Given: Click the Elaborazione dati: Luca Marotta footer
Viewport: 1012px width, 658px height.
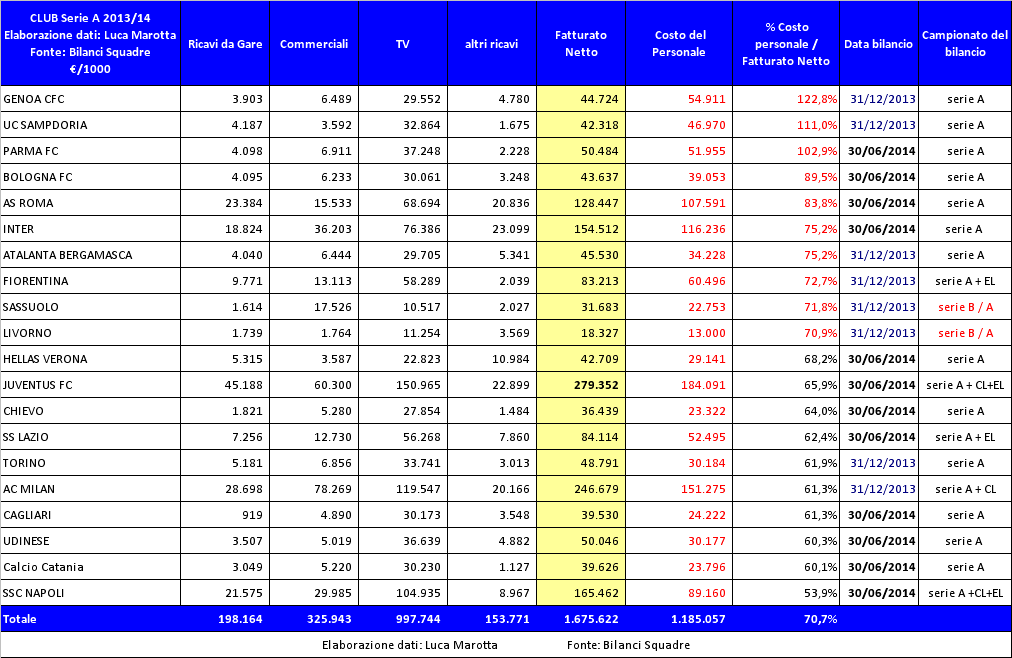Looking at the screenshot, I should click(410, 644).
